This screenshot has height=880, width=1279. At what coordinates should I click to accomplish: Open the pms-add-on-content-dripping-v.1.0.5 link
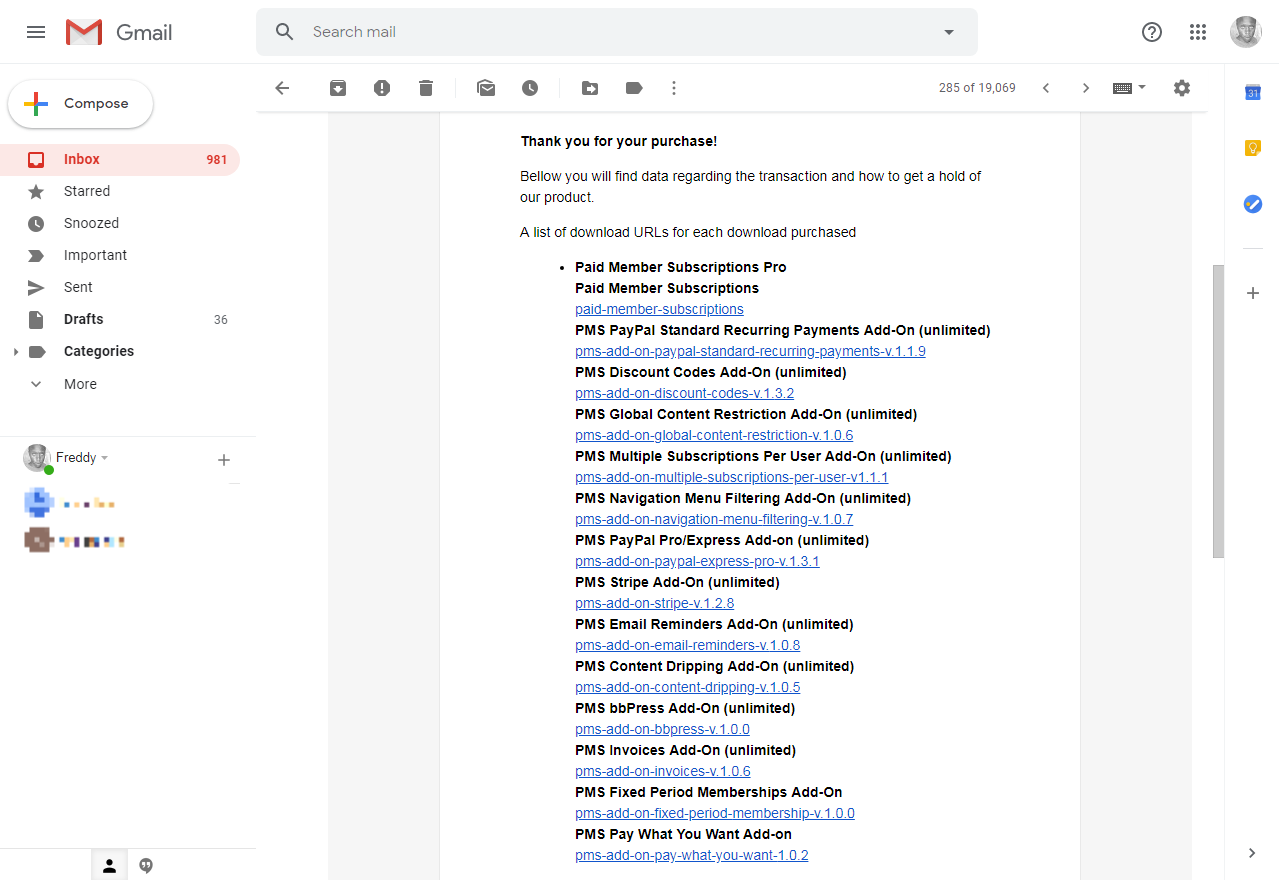click(687, 687)
